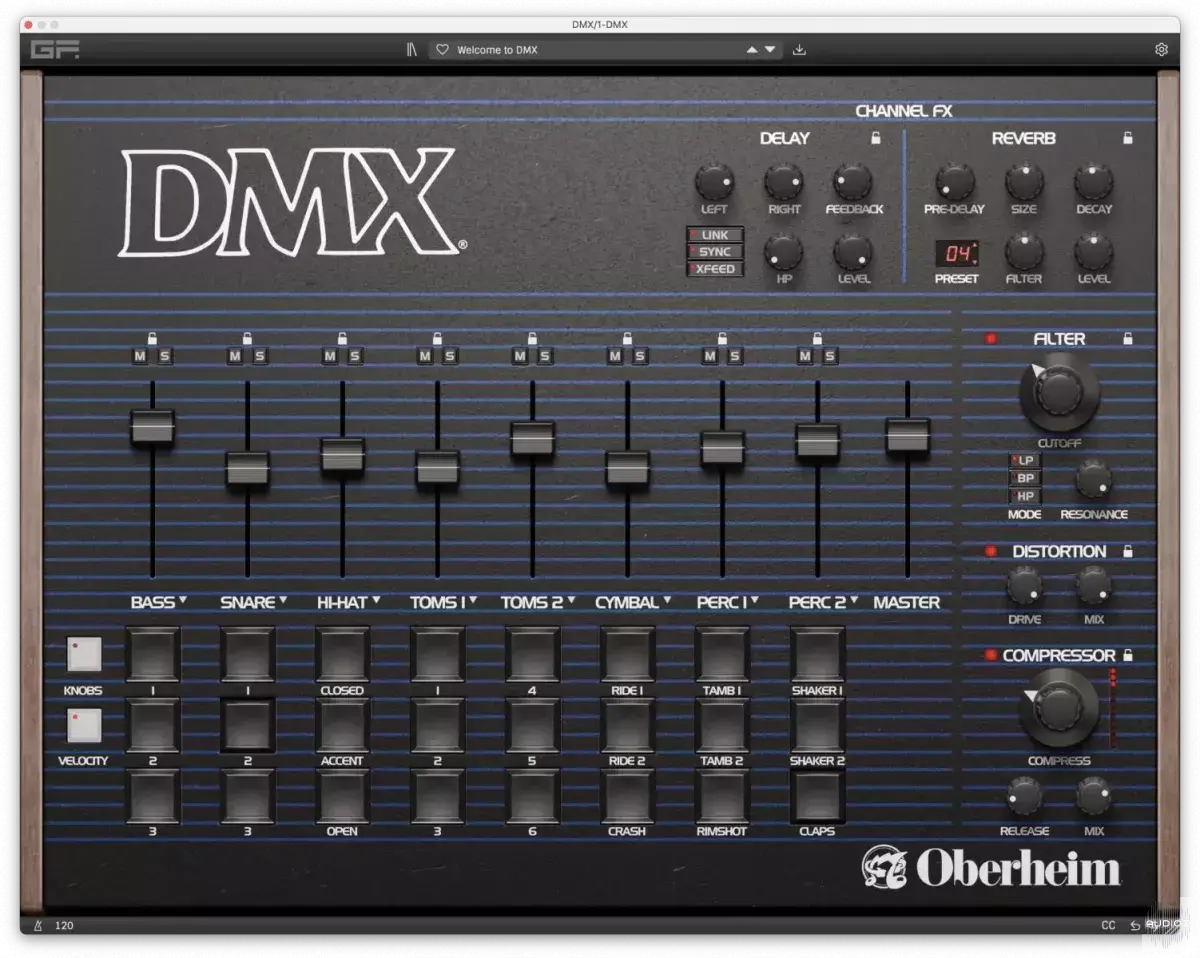Image resolution: width=1200 pixels, height=958 pixels.
Task: Trigger the CRASH cymbal pad
Action: click(627, 796)
